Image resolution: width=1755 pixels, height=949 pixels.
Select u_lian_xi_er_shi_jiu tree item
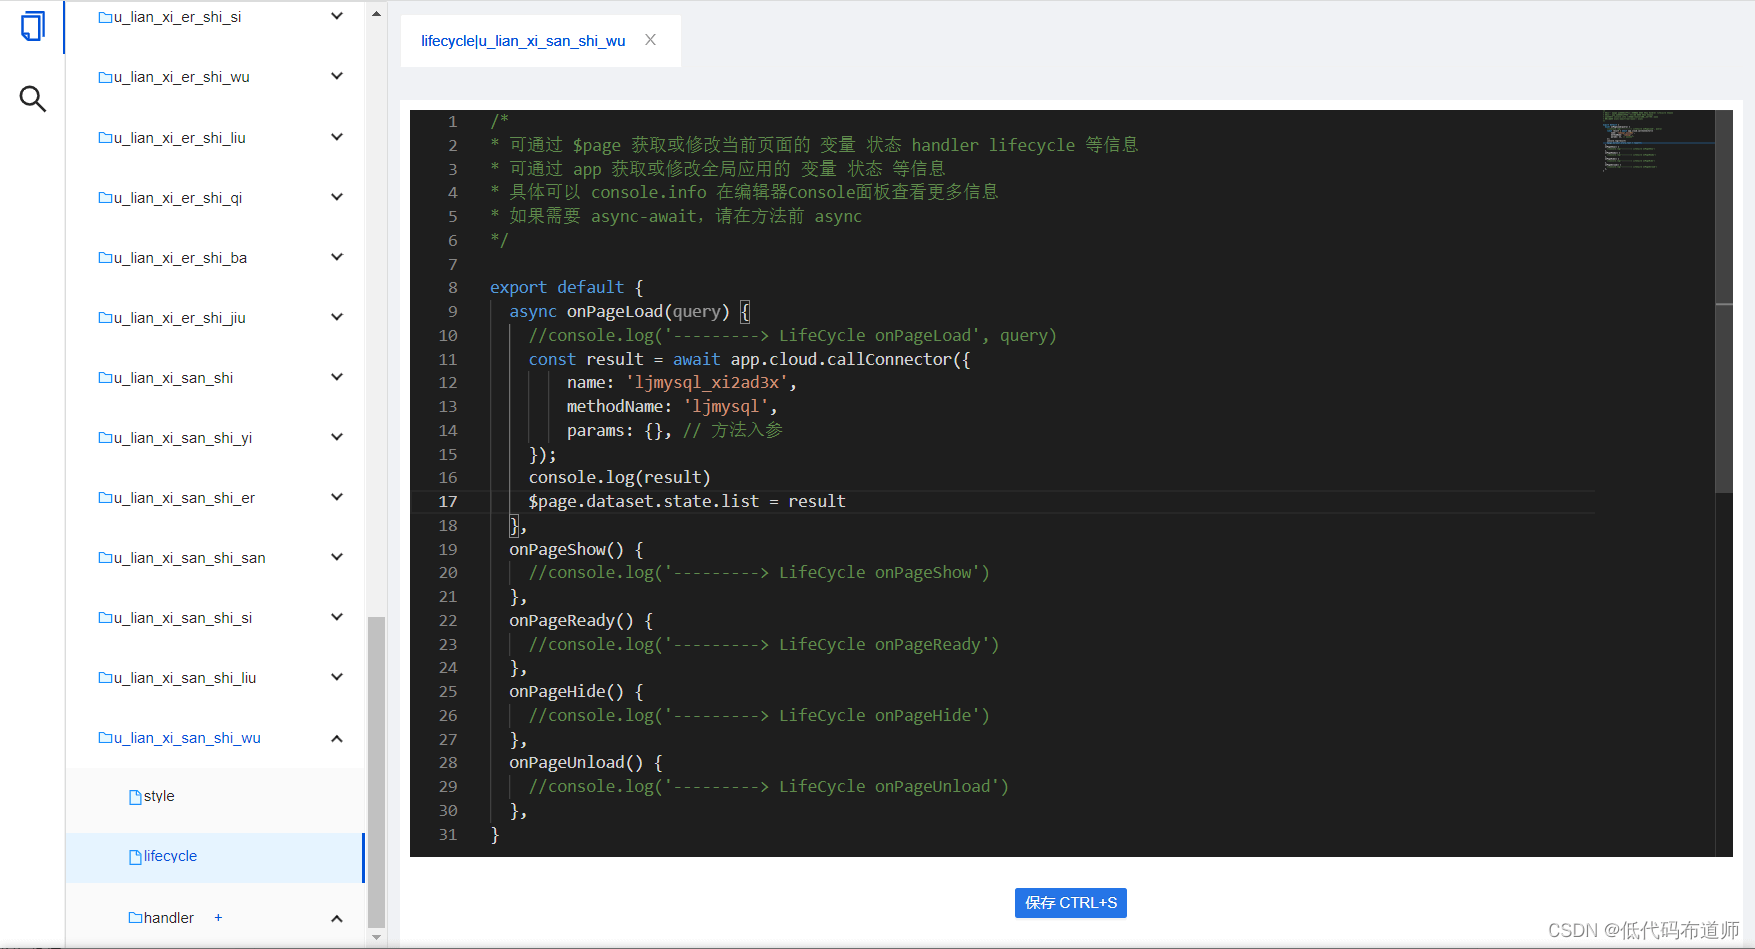click(x=172, y=318)
